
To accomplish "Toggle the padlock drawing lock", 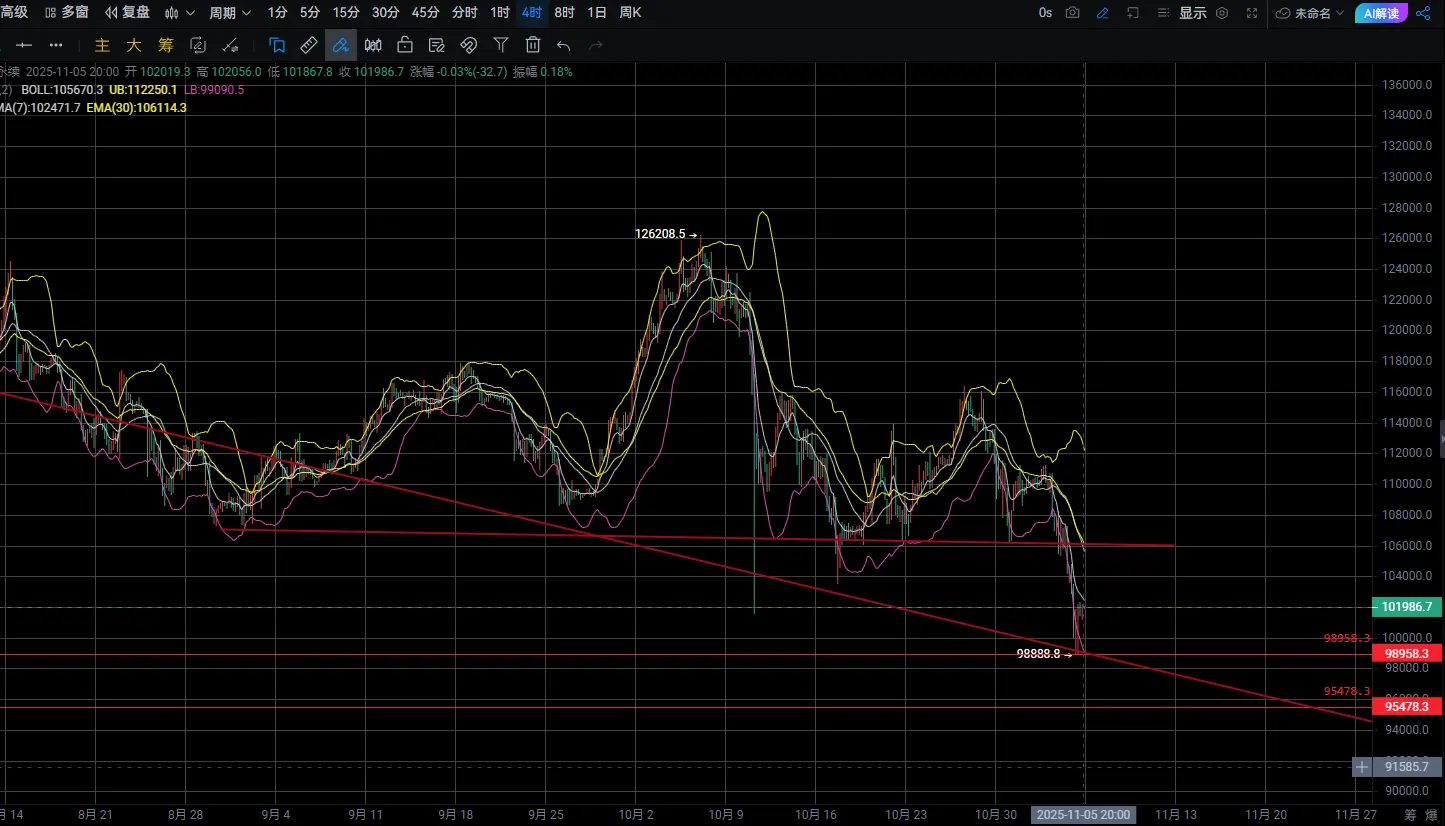I will (x=405, y=45).
